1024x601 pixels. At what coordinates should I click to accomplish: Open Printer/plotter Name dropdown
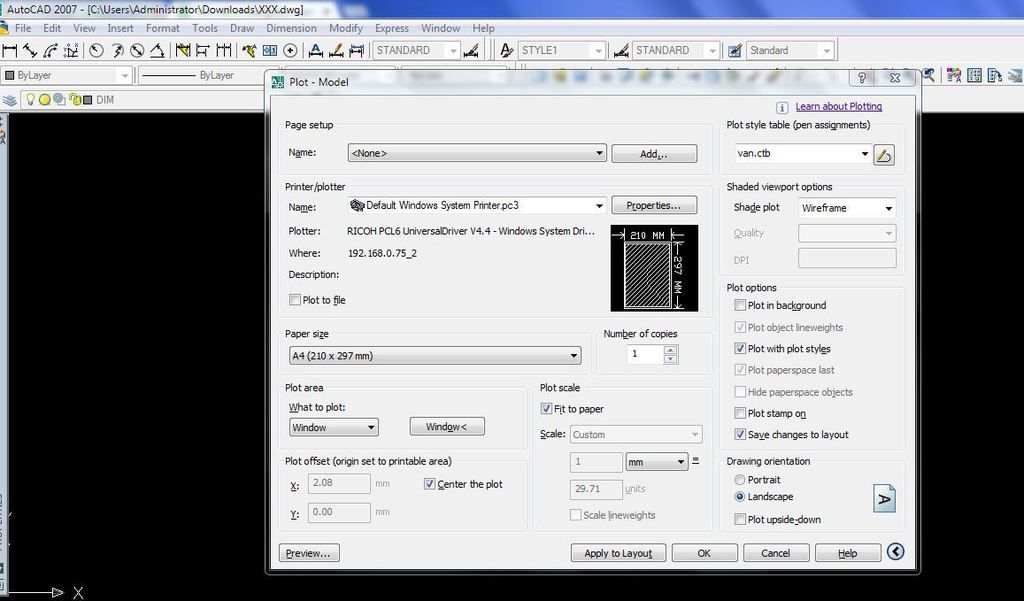(x=477, y=205)
